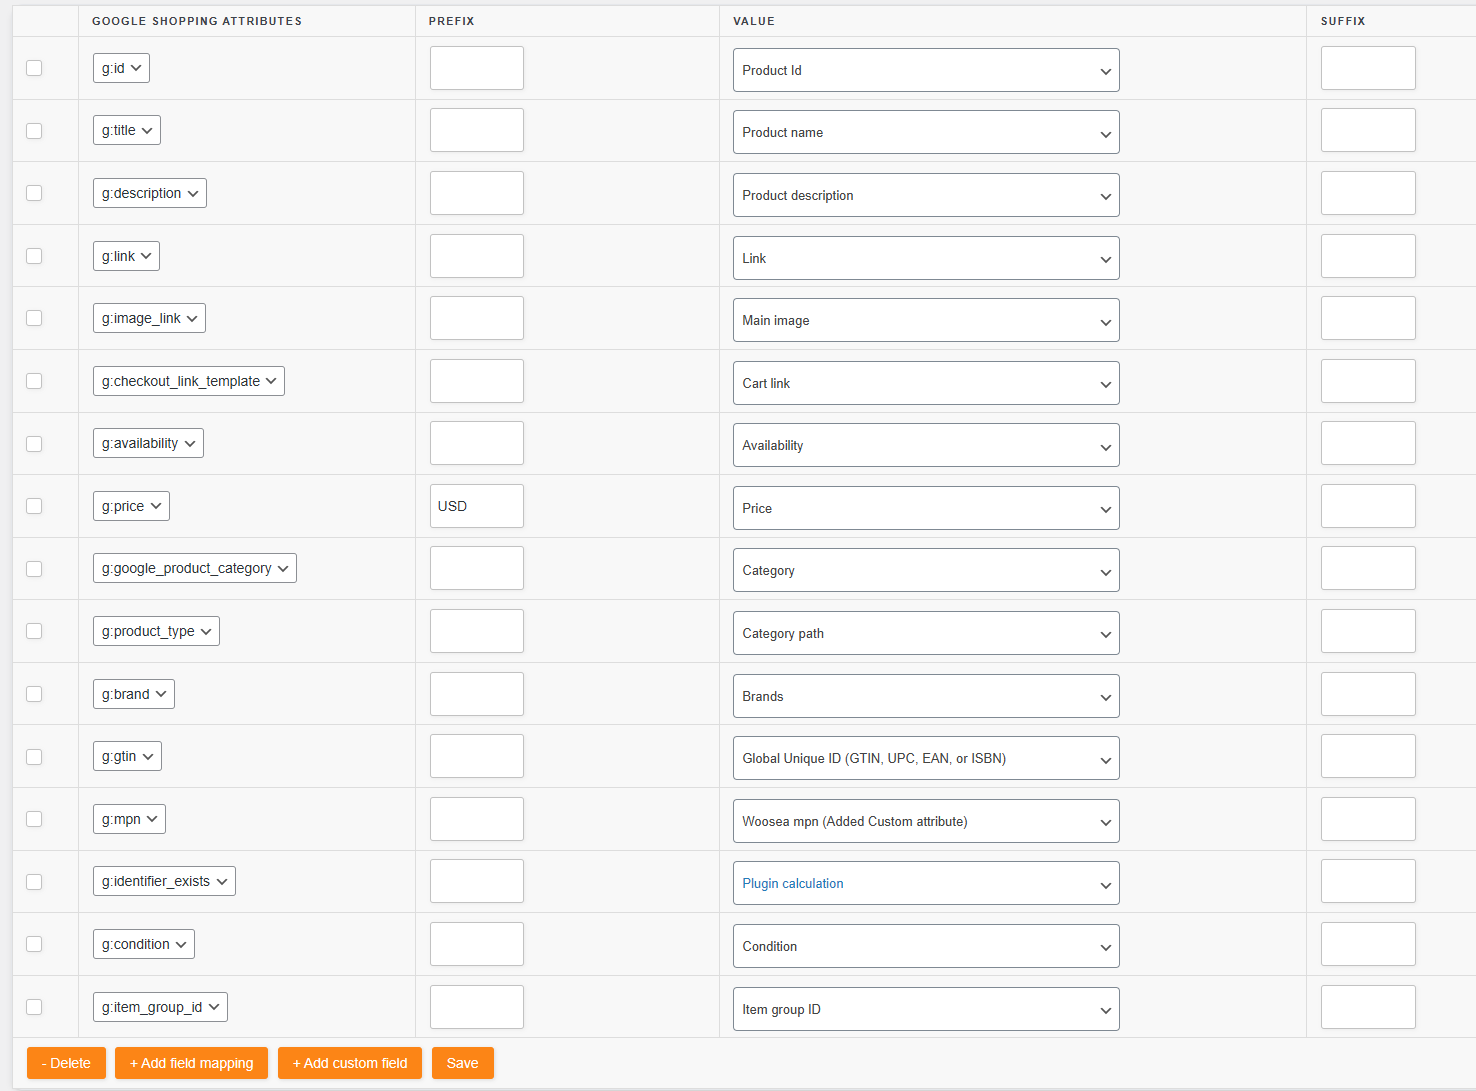
Task: Open the g:title attribute dropdown
Action: click(x=126, y=130)
